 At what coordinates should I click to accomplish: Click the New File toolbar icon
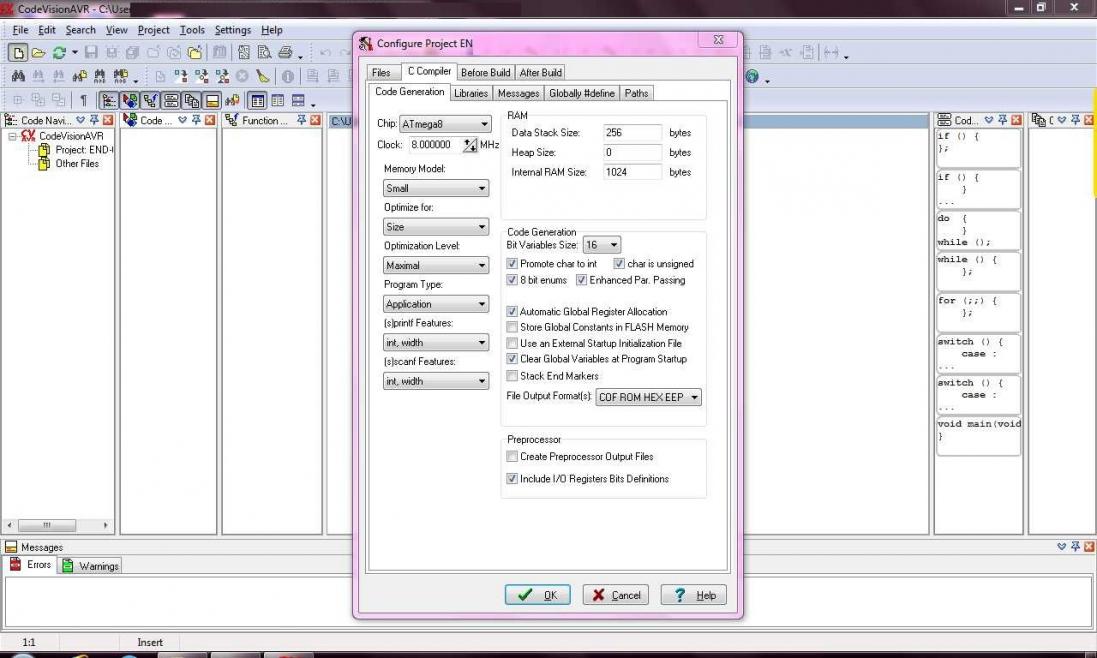coord(17,52)
